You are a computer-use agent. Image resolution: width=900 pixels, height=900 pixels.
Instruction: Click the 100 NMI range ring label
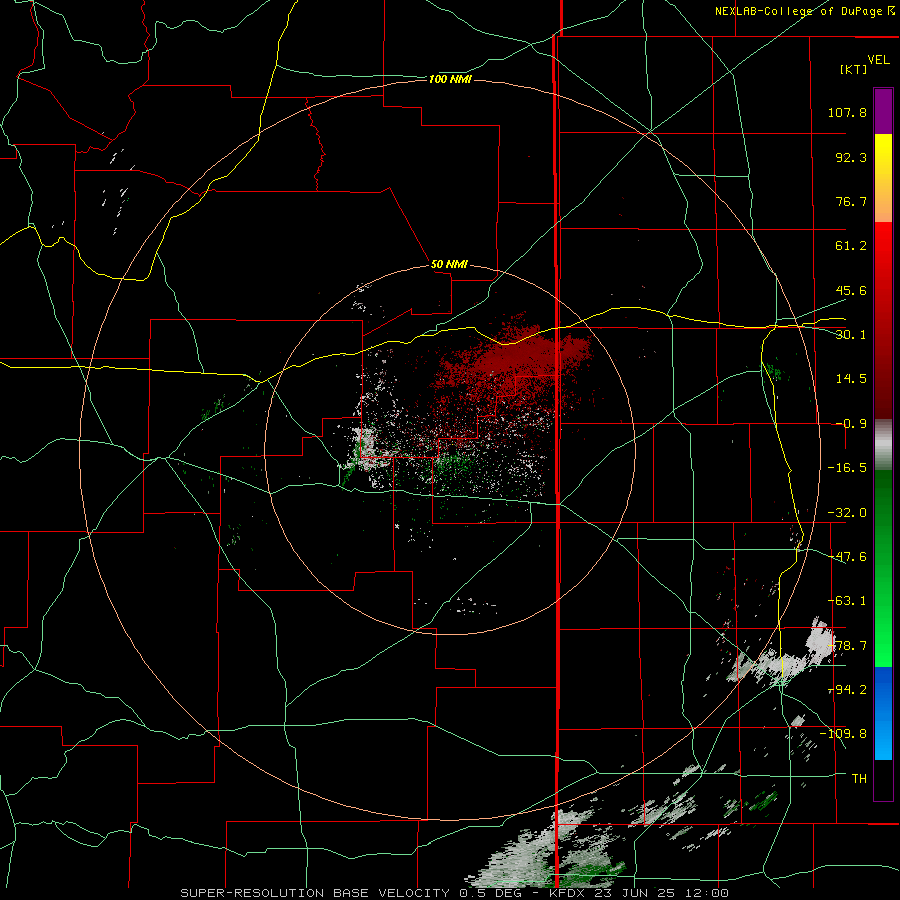[450, 79]
